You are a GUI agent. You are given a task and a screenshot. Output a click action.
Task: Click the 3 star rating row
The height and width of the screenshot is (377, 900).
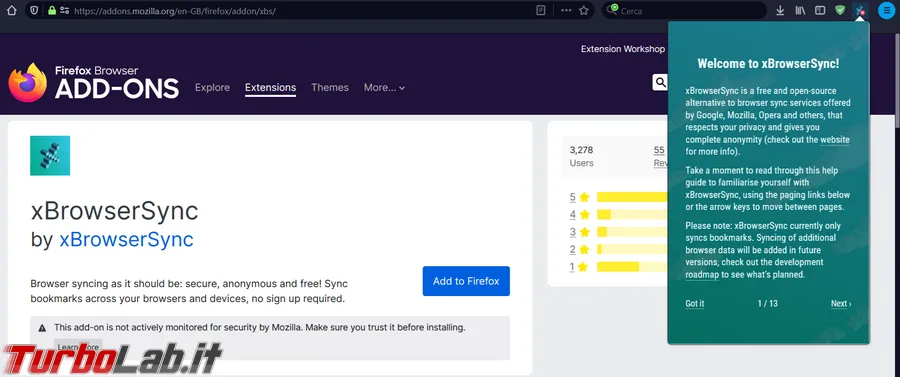pos(618,232)
